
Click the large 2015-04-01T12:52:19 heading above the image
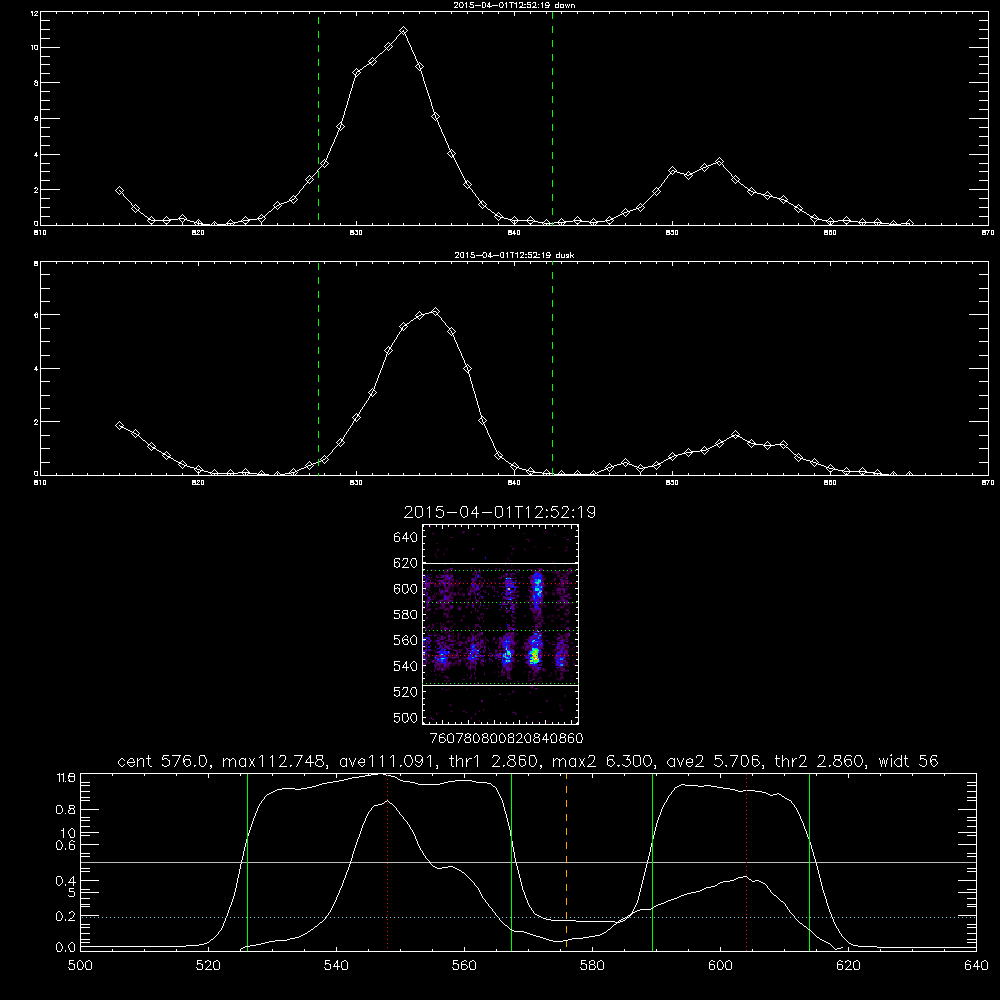coord(500,512)
